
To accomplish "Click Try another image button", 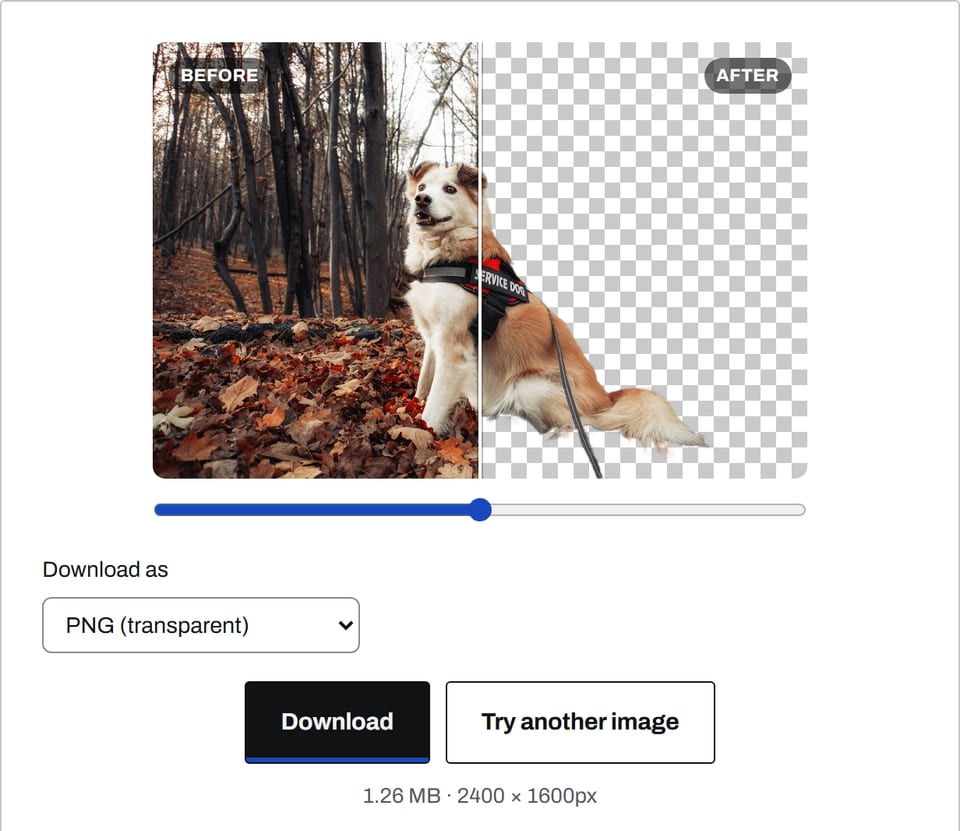I will pyautogui.click(x=580, y=722).
